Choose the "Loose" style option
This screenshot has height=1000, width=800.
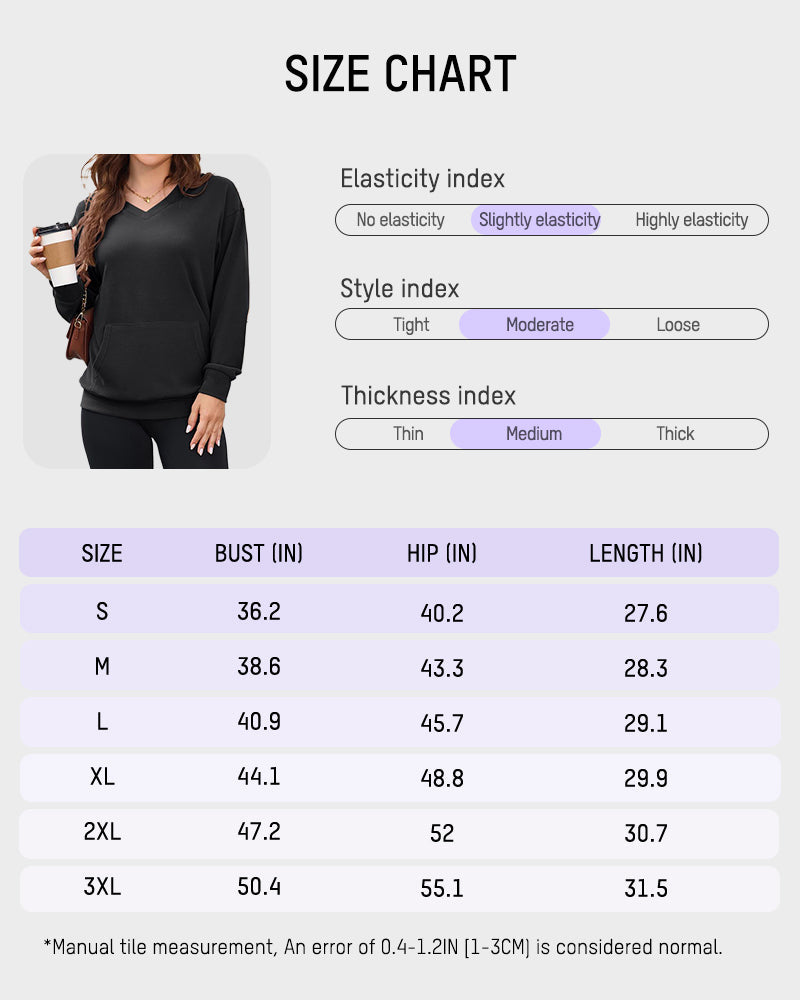click(x=678, y=325)
